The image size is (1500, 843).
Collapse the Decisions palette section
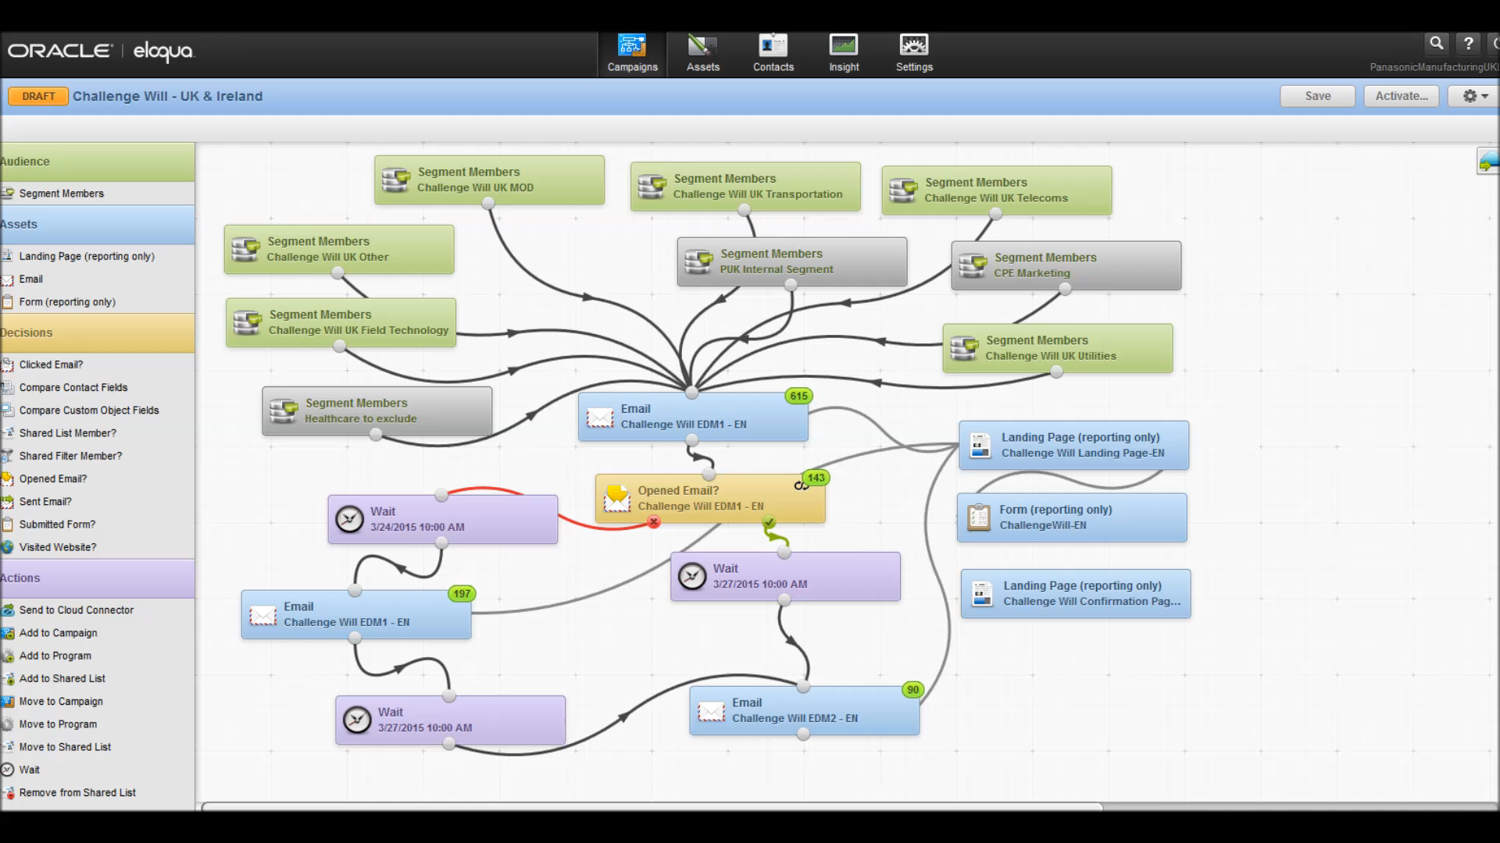tap(97, 332)
